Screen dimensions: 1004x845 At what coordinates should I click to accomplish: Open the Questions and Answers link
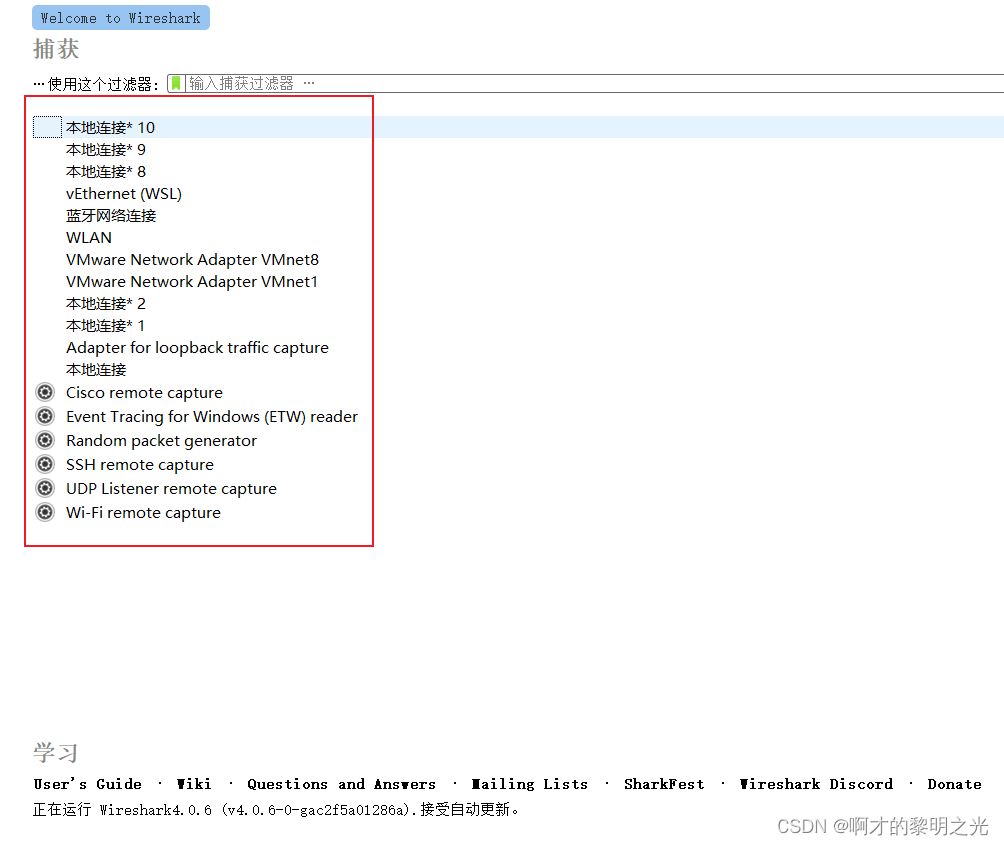coord(341,784)
